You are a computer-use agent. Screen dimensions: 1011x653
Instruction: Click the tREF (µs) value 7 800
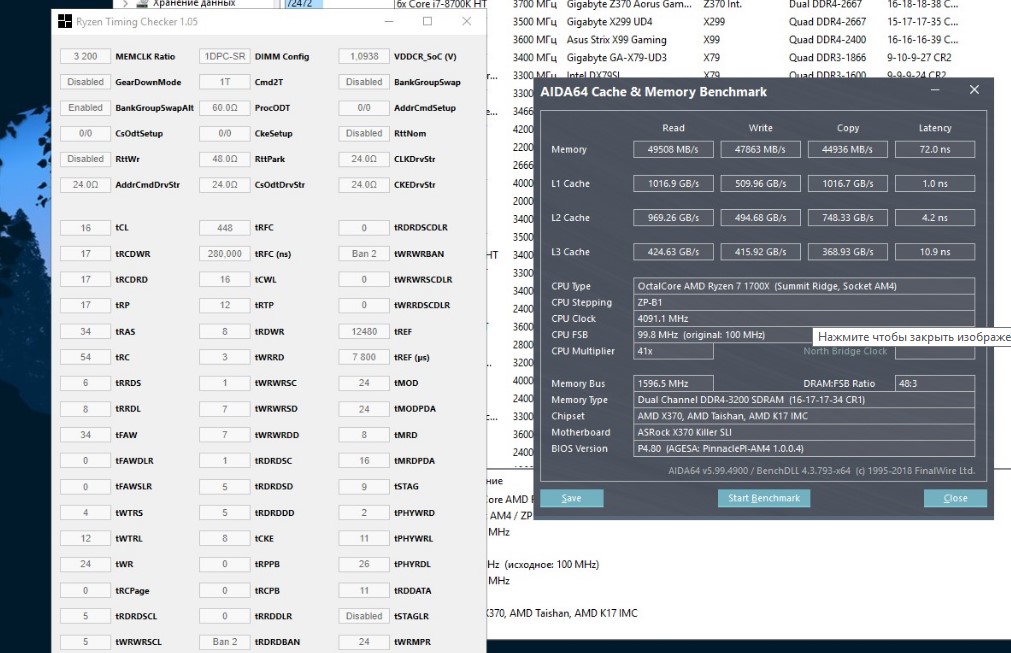(364, 357)
